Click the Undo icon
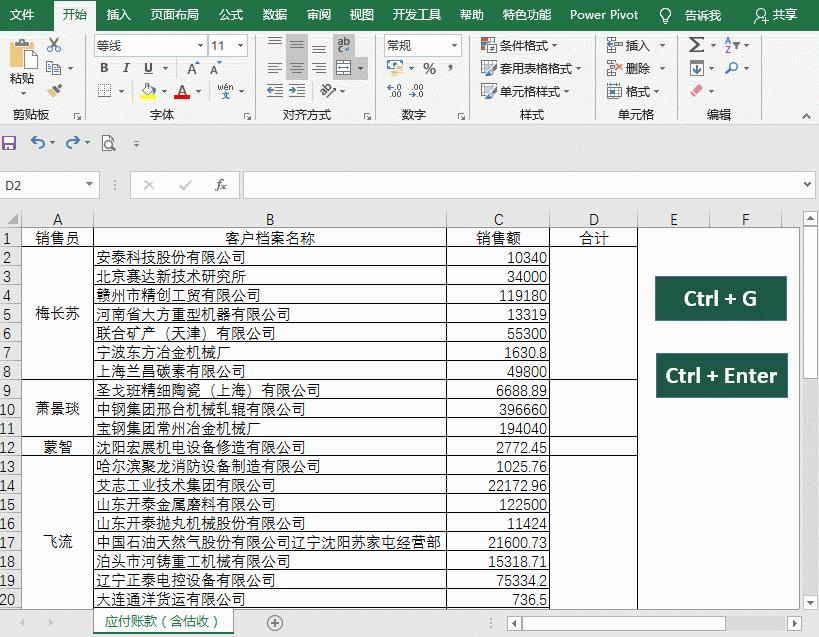 click(38, 143)
